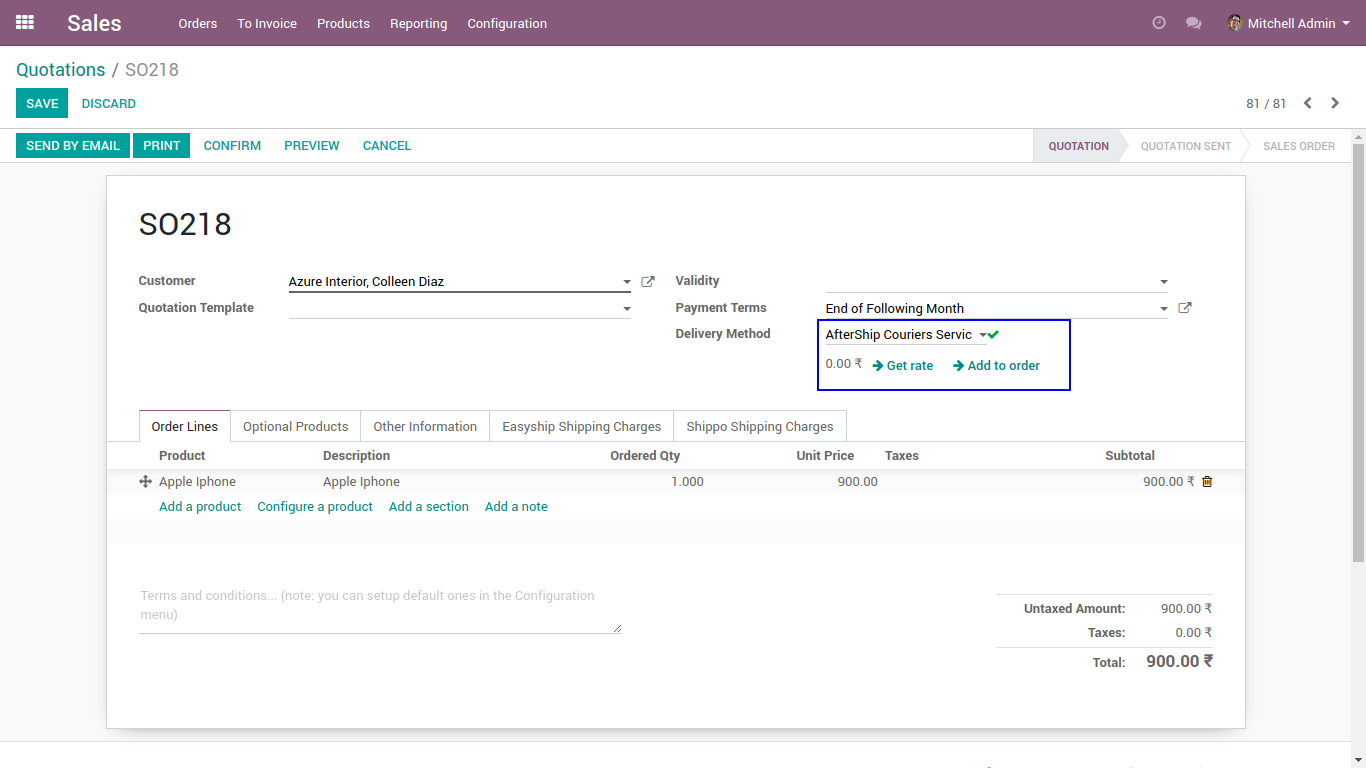Click the Apple Iphone line handle icon

tap(145, 482)
